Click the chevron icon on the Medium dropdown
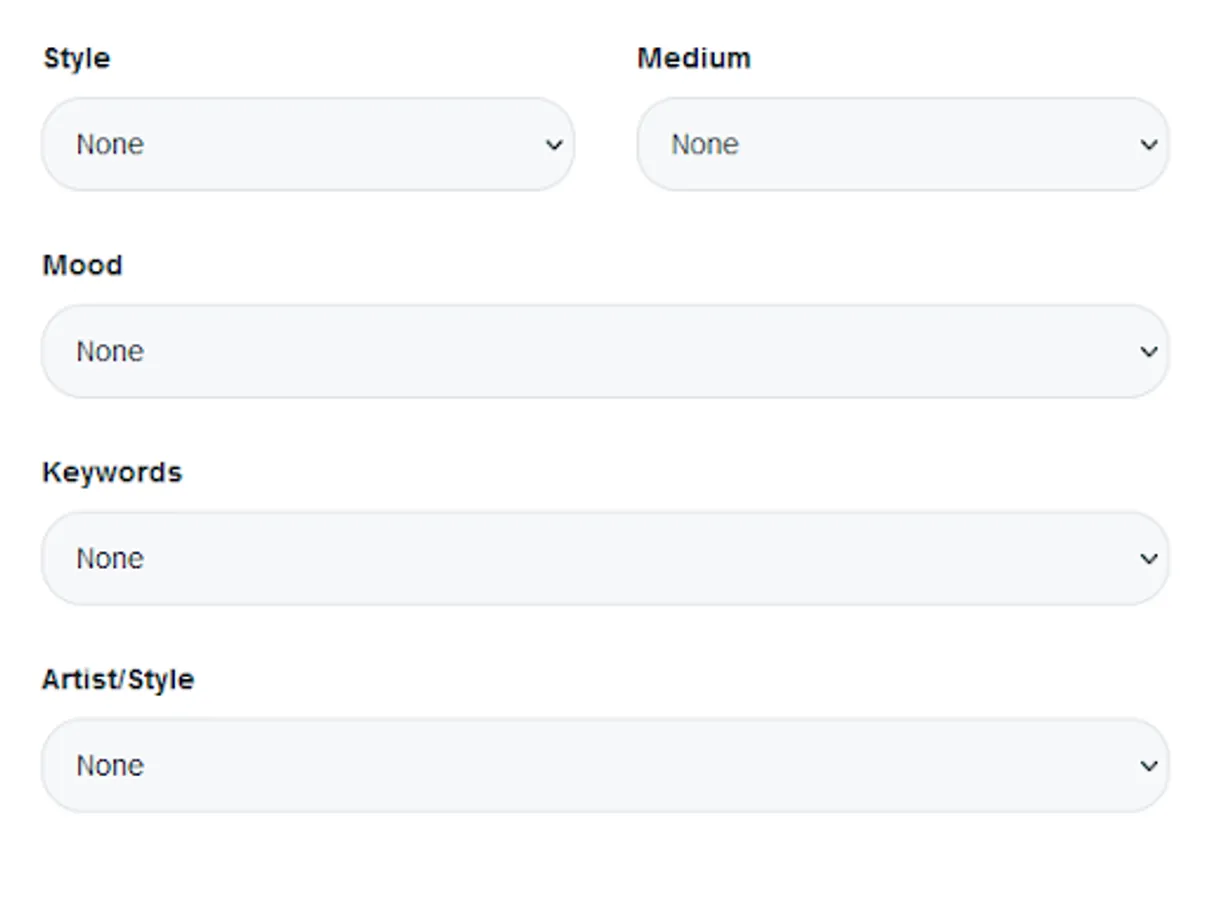Viewport: 1206px width, 900px height. pos(1148,144)
